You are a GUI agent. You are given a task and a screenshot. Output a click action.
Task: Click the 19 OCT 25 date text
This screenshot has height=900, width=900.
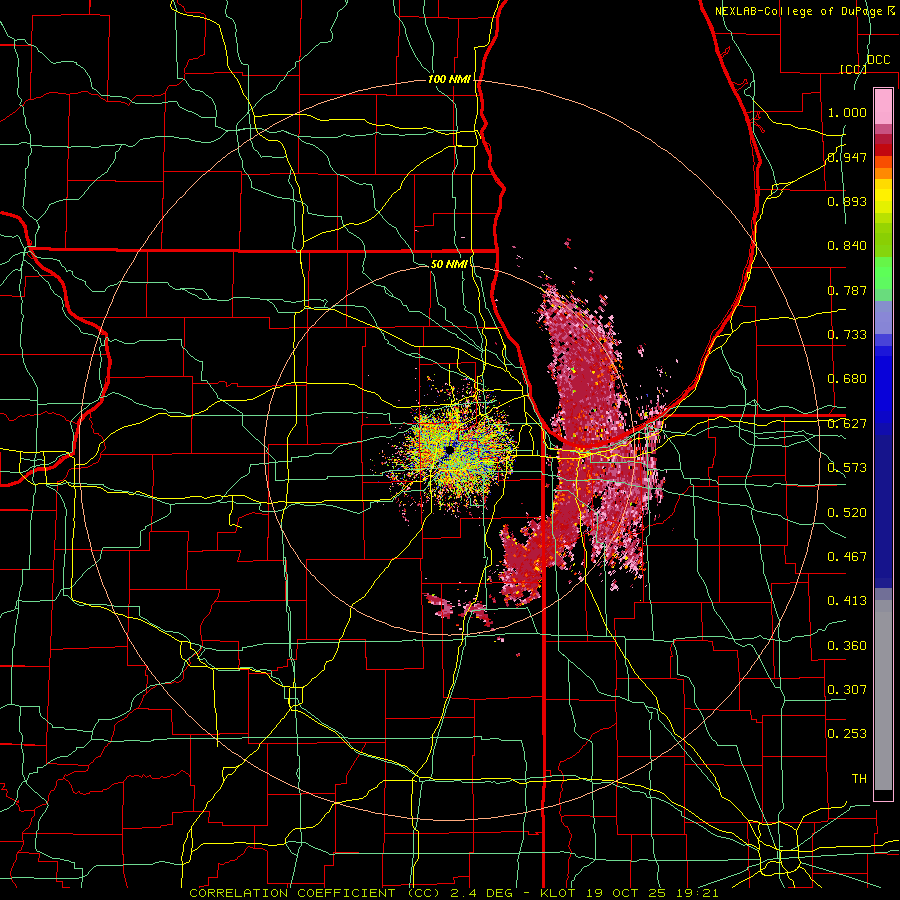point(628,893)
